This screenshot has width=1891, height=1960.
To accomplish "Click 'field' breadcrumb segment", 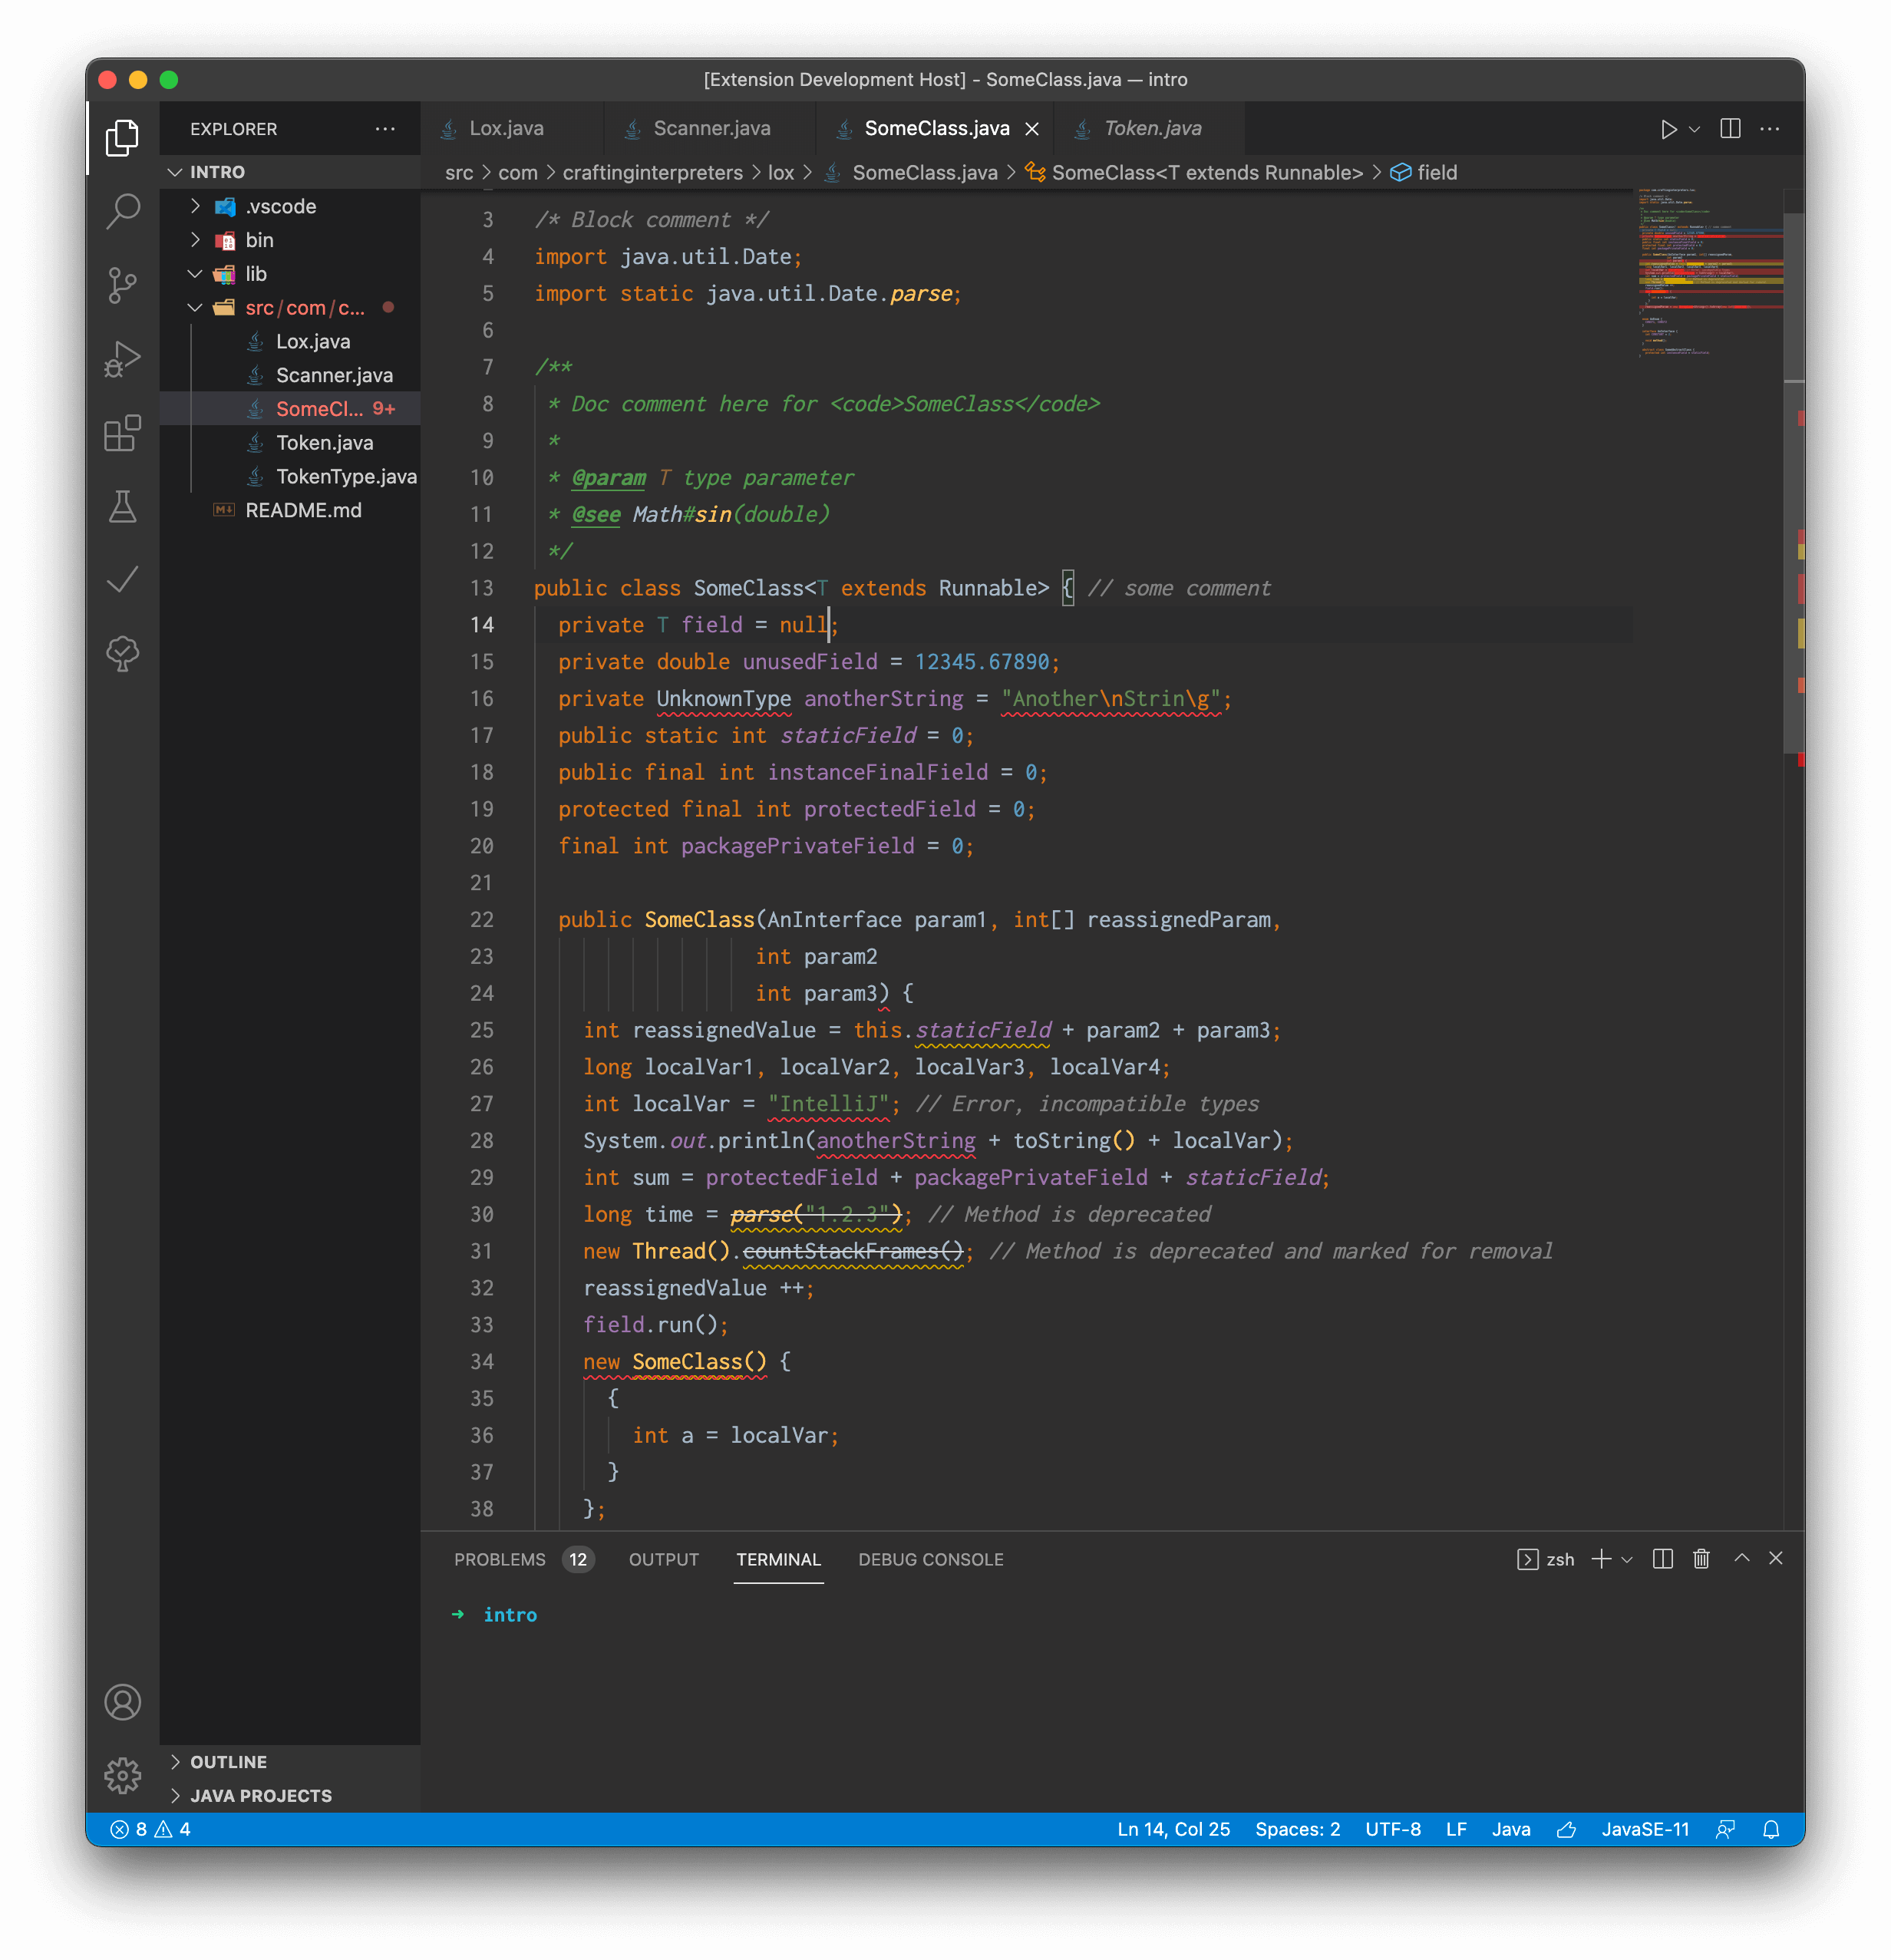I will point(1424,173).
